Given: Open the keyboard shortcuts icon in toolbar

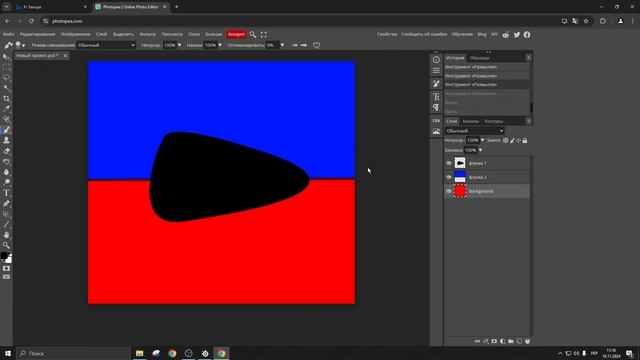Looking at the screenshot, I should click(x=6, y=277).
